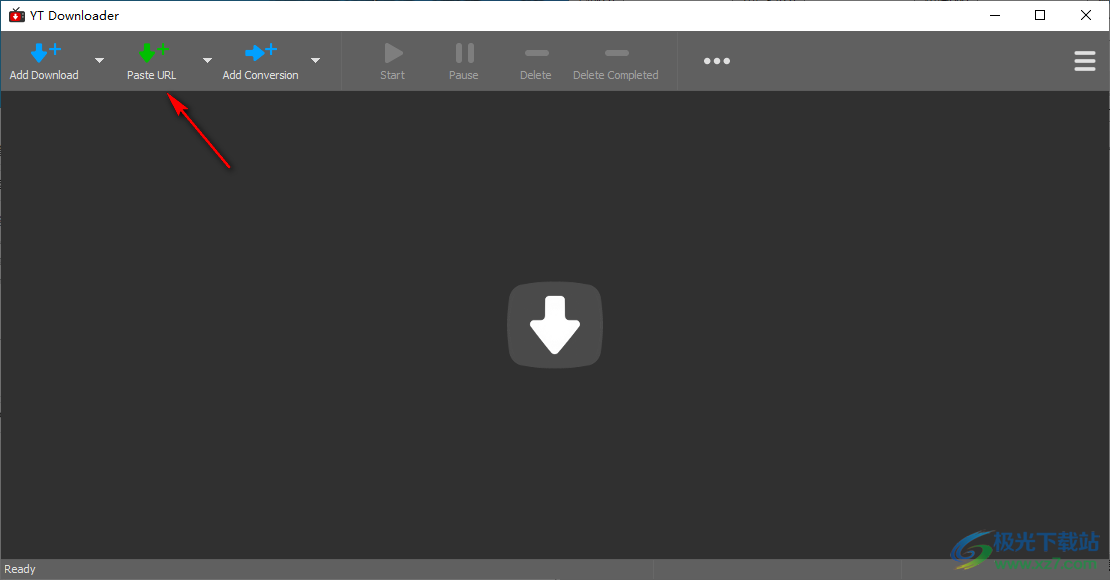Click the Pause icon in the toolbar
The image size is (1110, 580).
[x=463, y=52]
